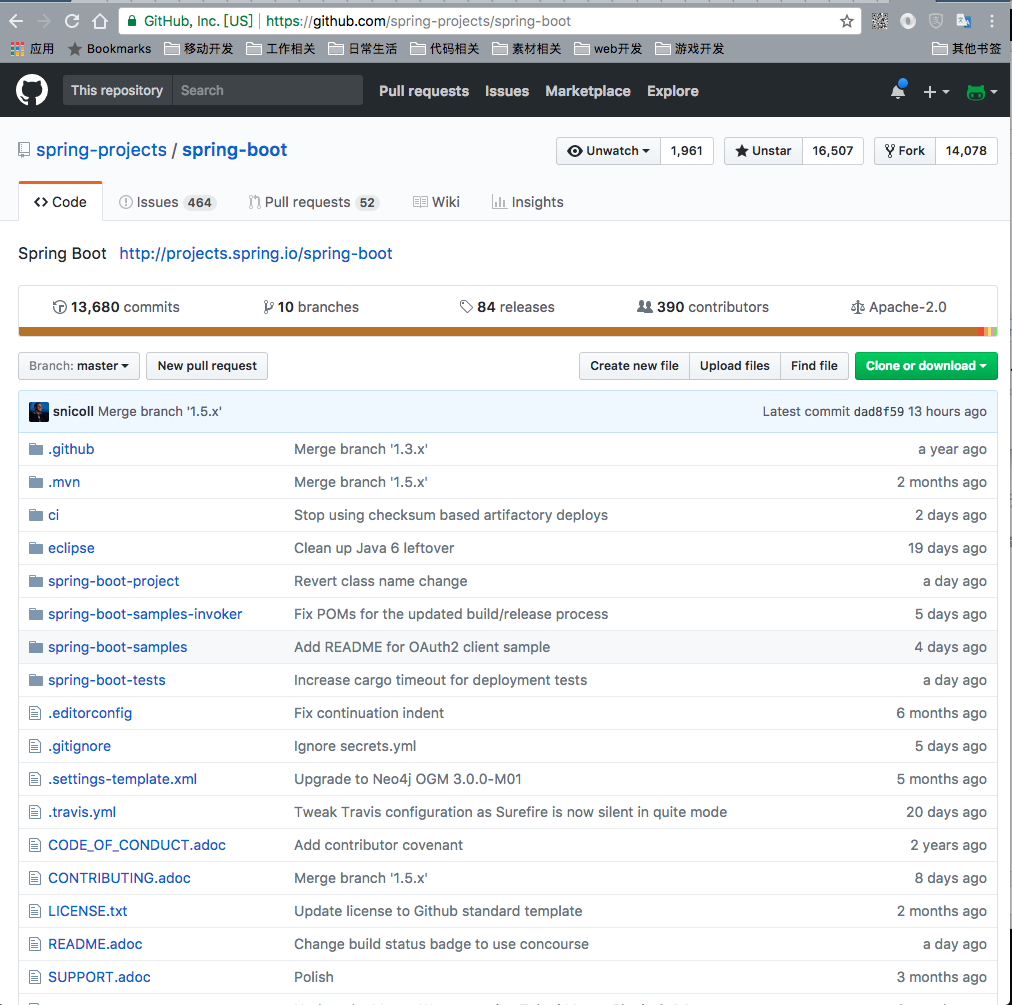Open the user avatar profile menu
1012x1005 pixels.
[x=982, y=92]
